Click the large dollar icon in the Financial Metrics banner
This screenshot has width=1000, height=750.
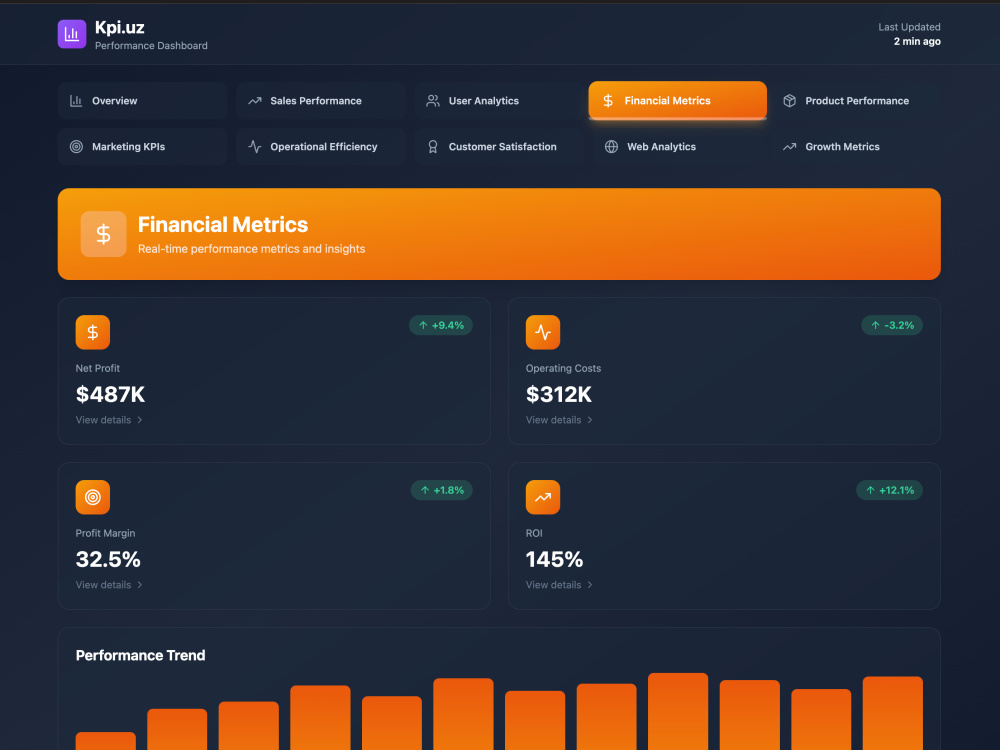pos(103,234)
